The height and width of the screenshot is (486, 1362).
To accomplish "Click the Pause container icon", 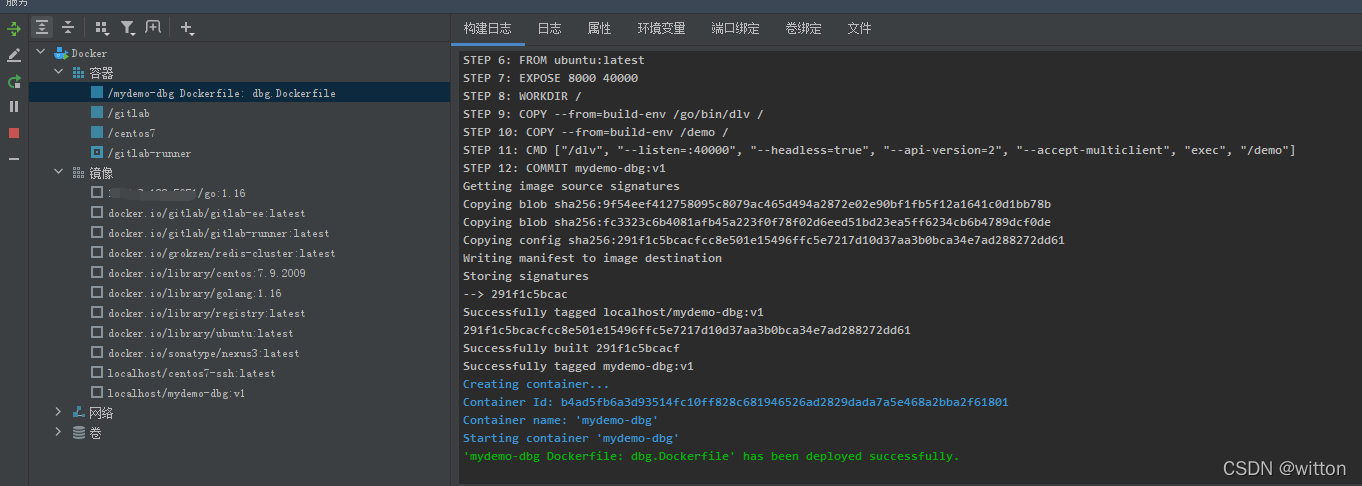I will [14, 106].
